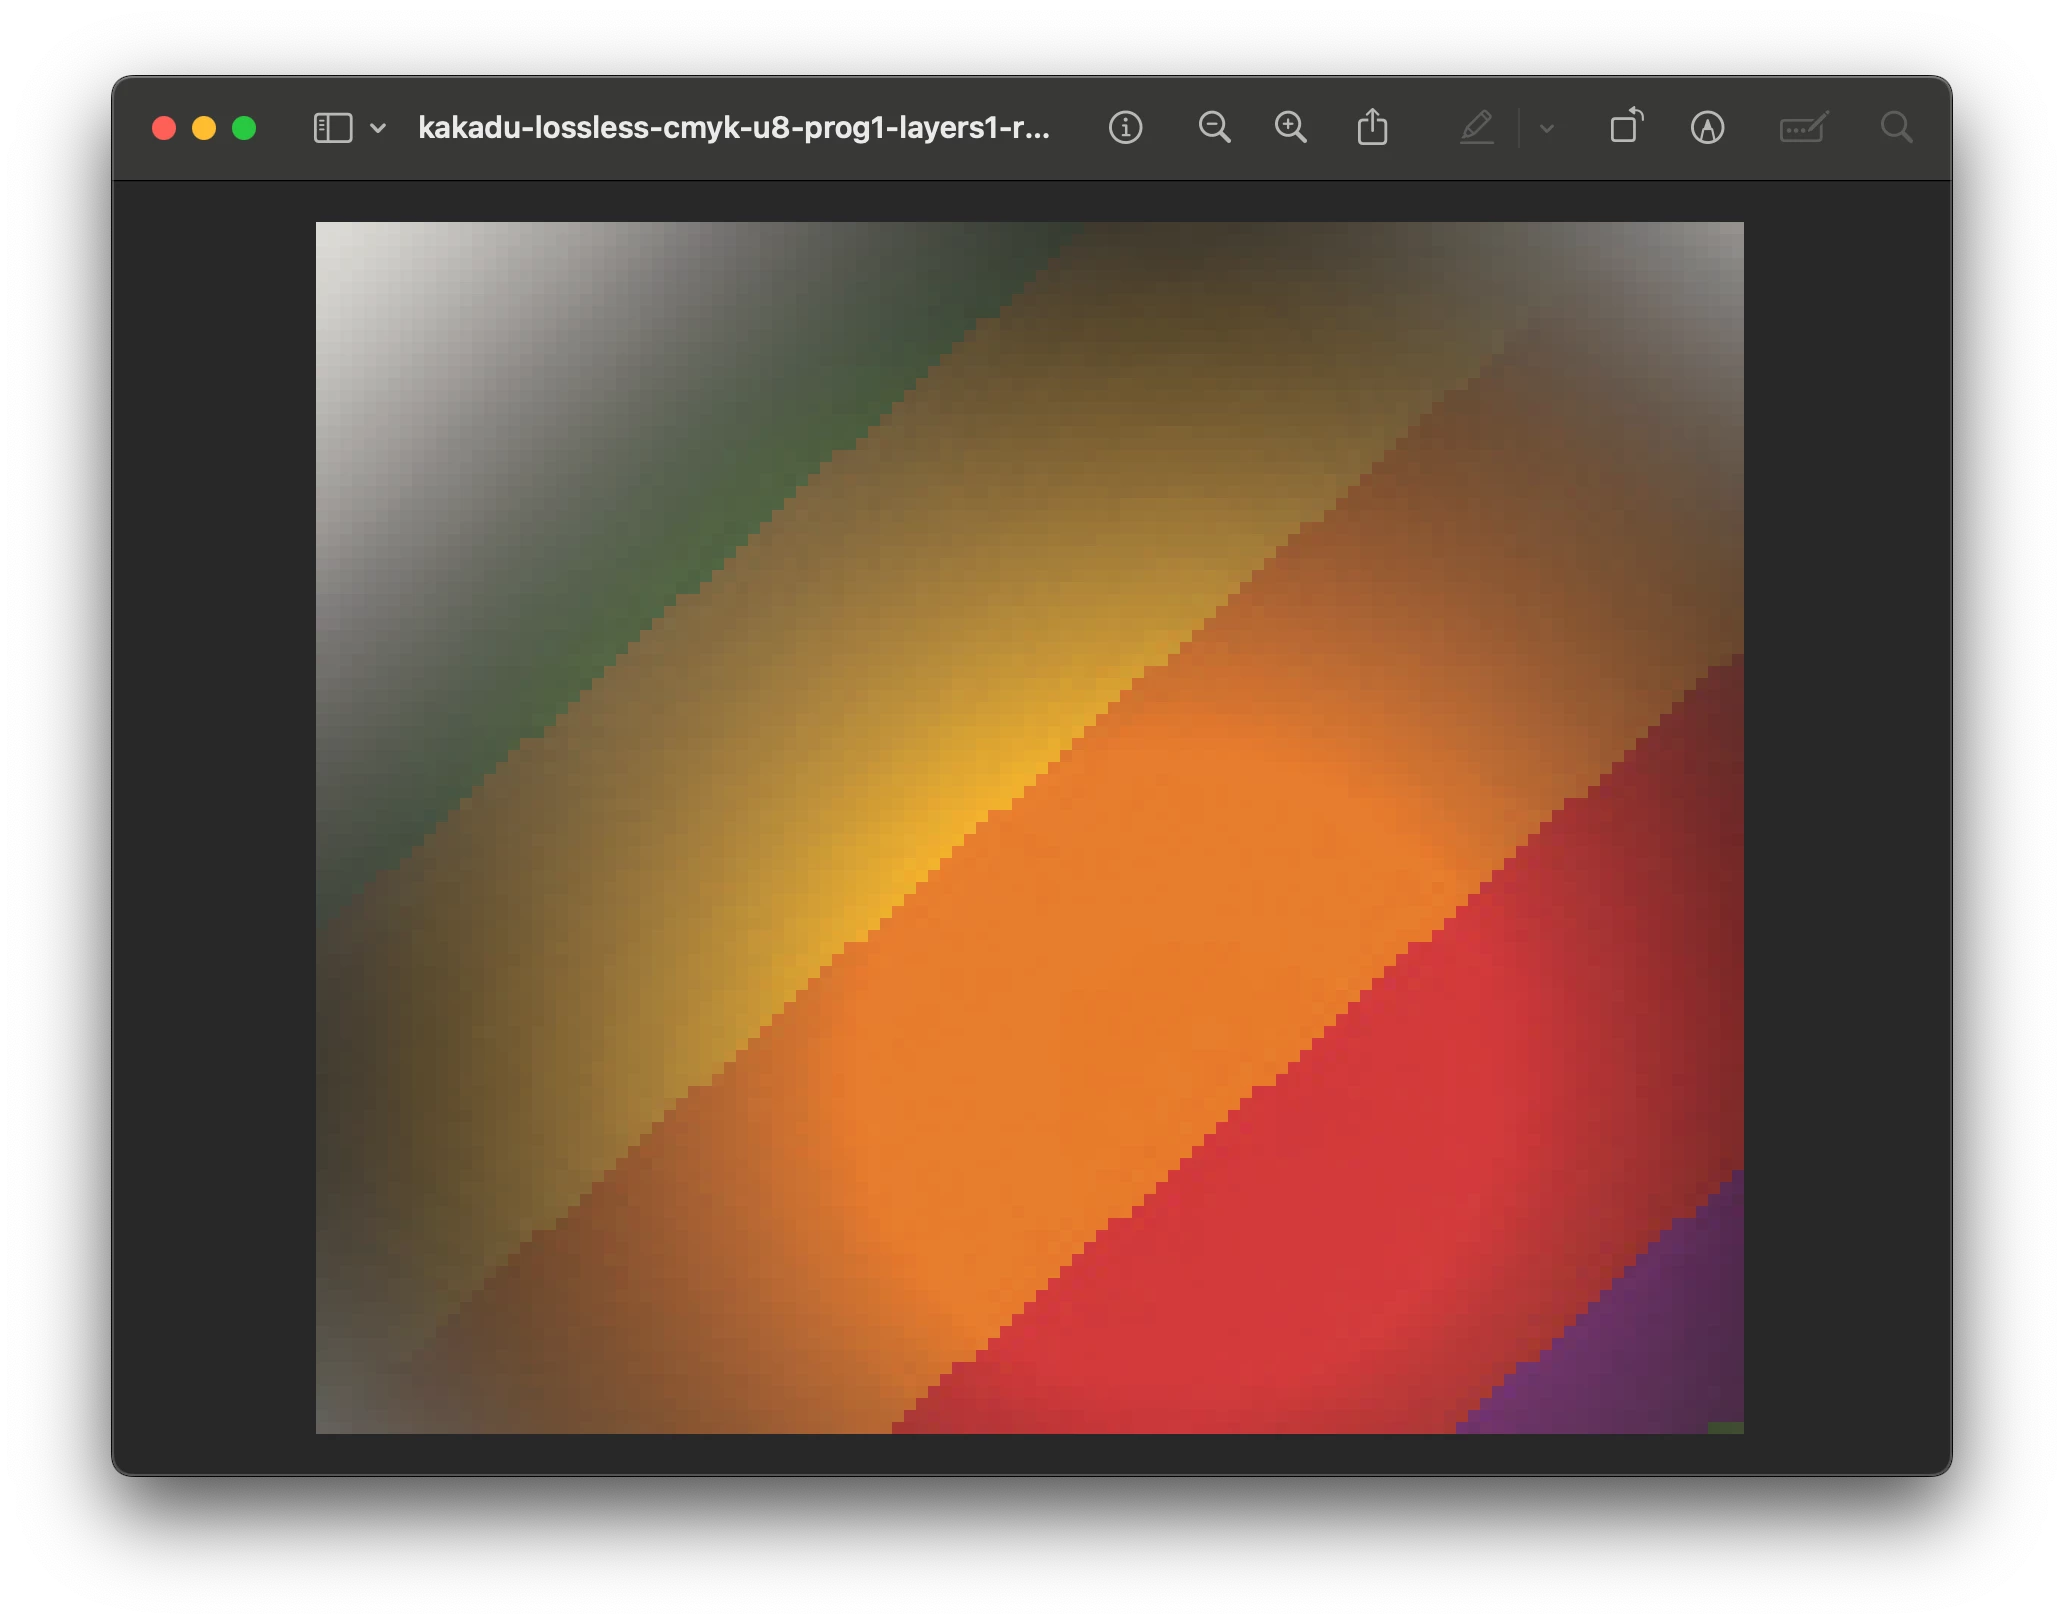Toggle the sidebar panel icon
This screenshot has height=1624, width=2064.
click(x=332, y=128)
